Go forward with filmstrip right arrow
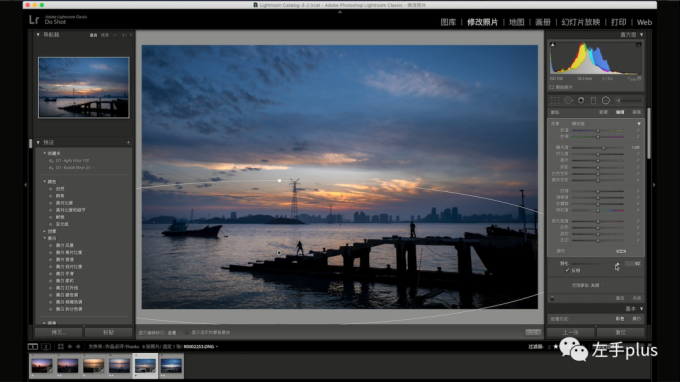 click(x=78, y=346)
